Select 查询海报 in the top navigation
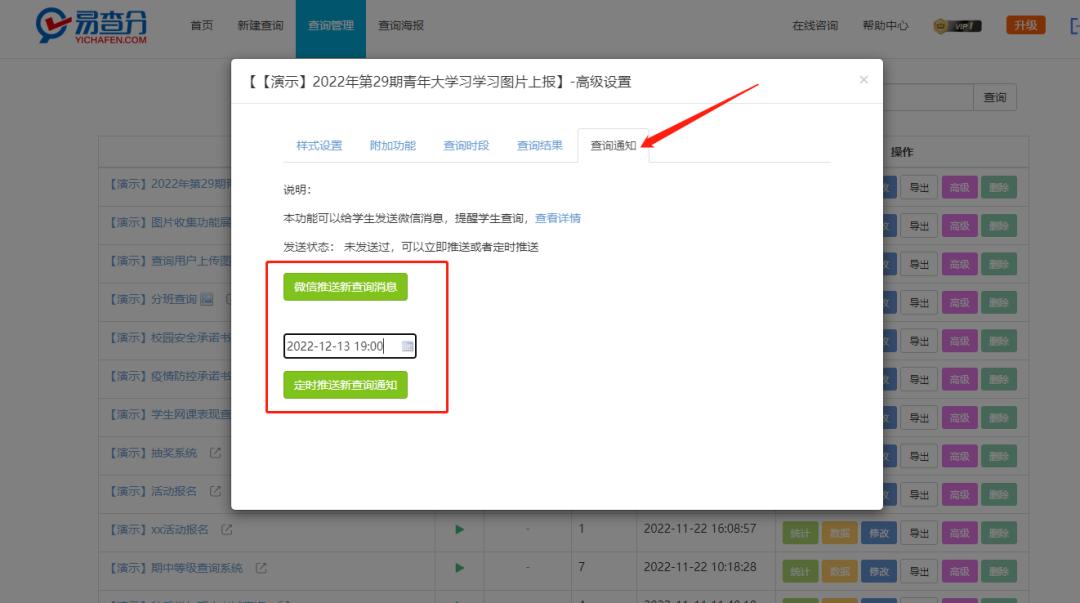The width and height of the screenshot is (1080, 603). pos(403,25)
